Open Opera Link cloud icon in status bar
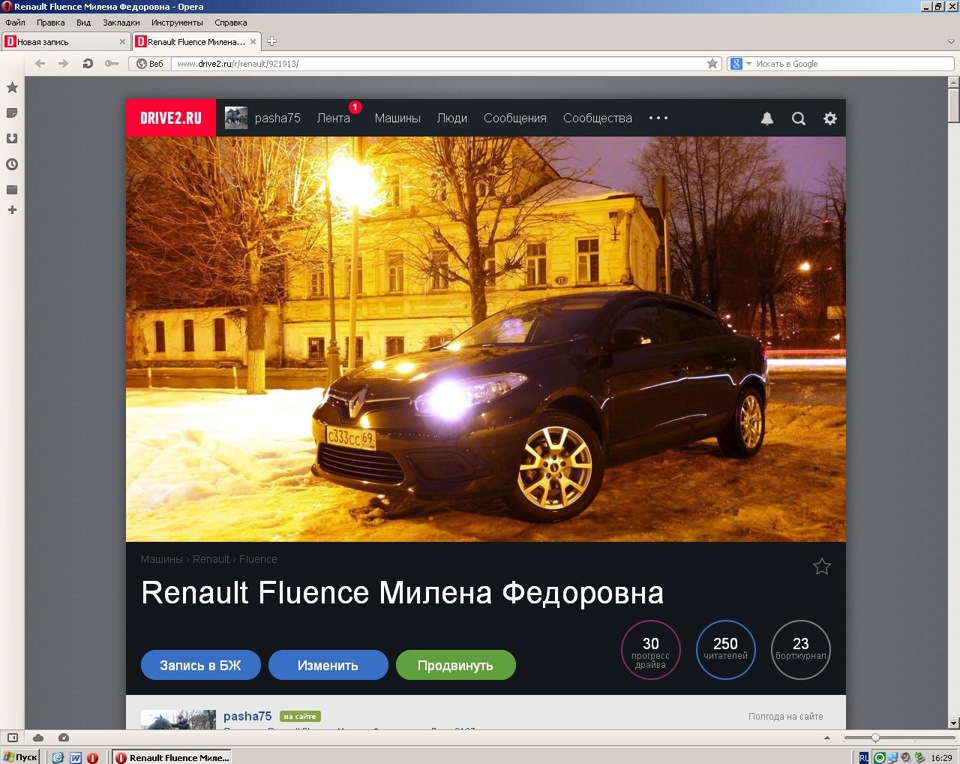Viewport: 960px width, 764px height. [38, 738]
